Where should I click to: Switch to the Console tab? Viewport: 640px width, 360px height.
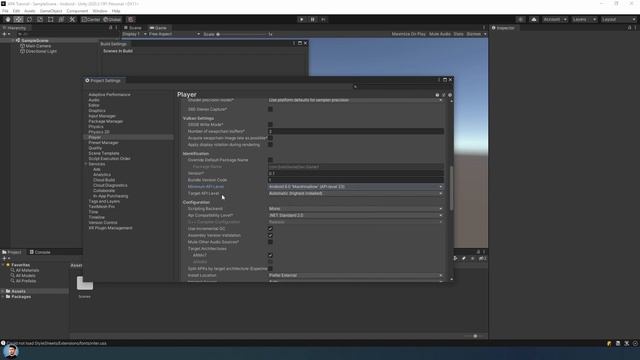tap(40, 252)
